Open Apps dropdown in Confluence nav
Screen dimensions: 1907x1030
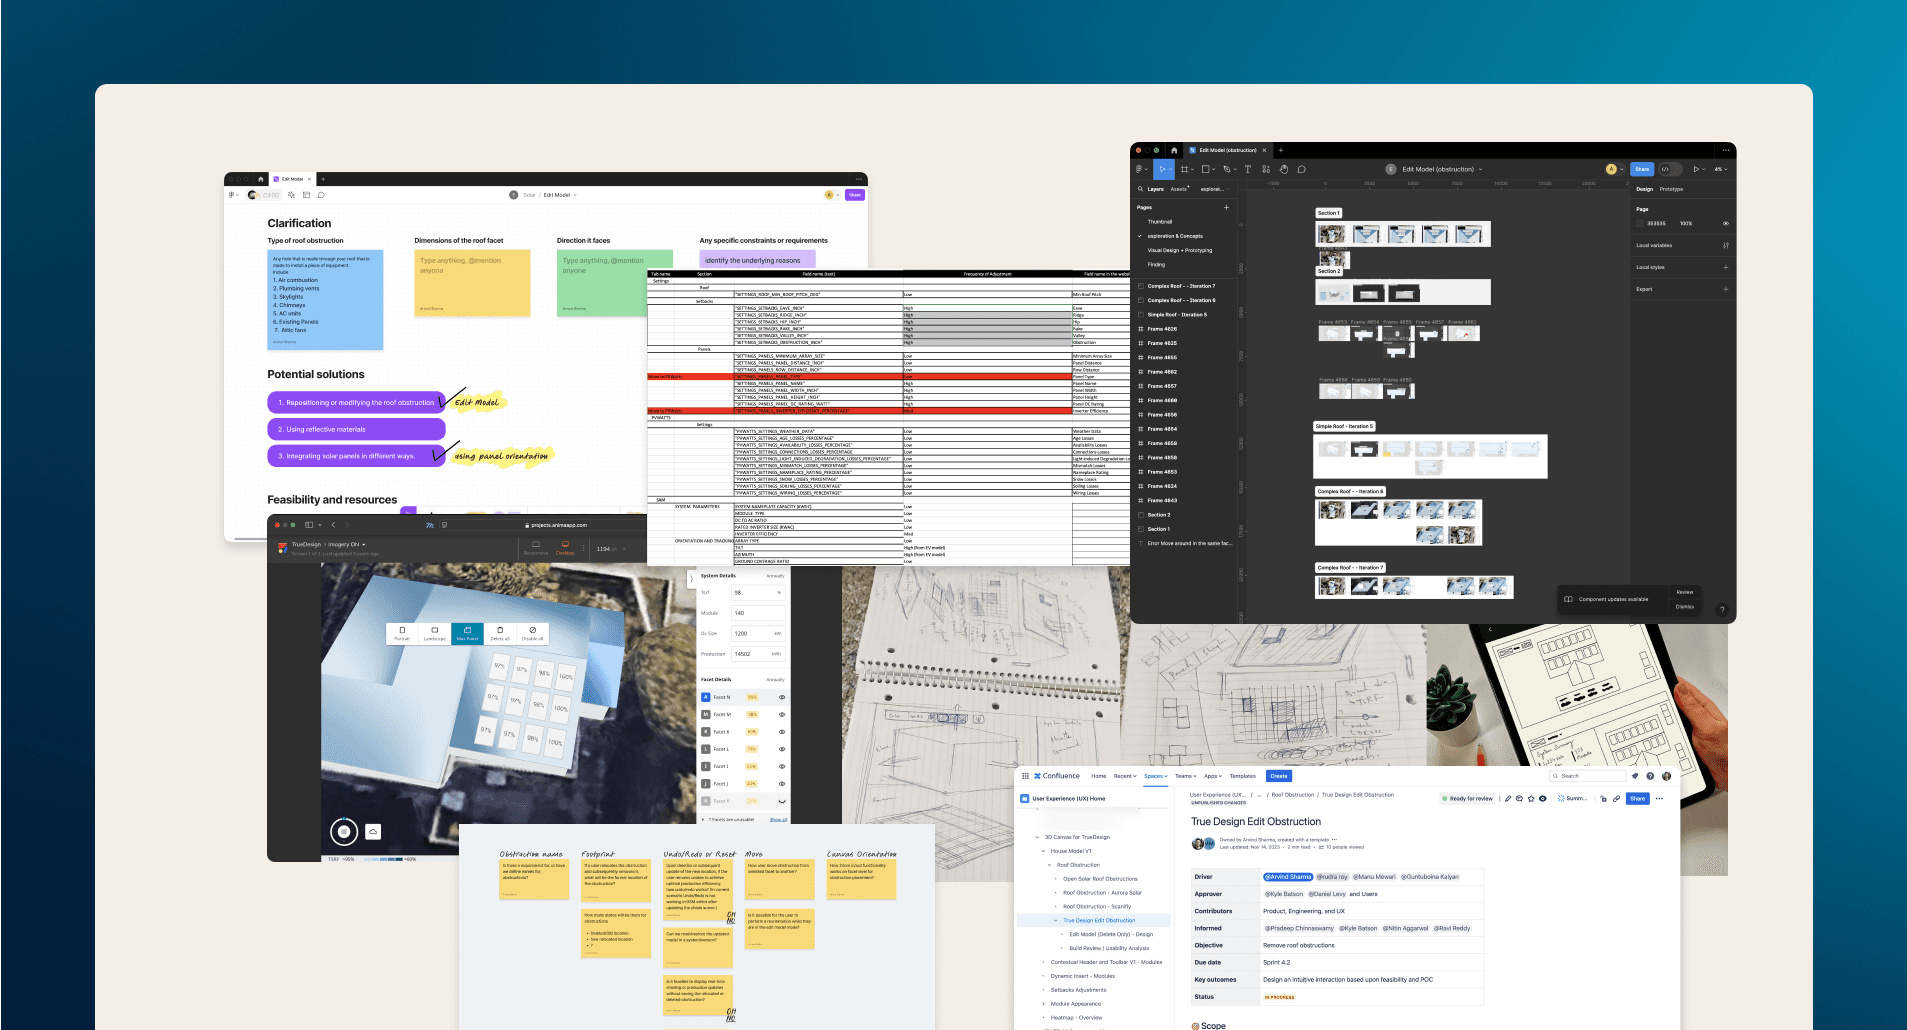pos(1213,776)
